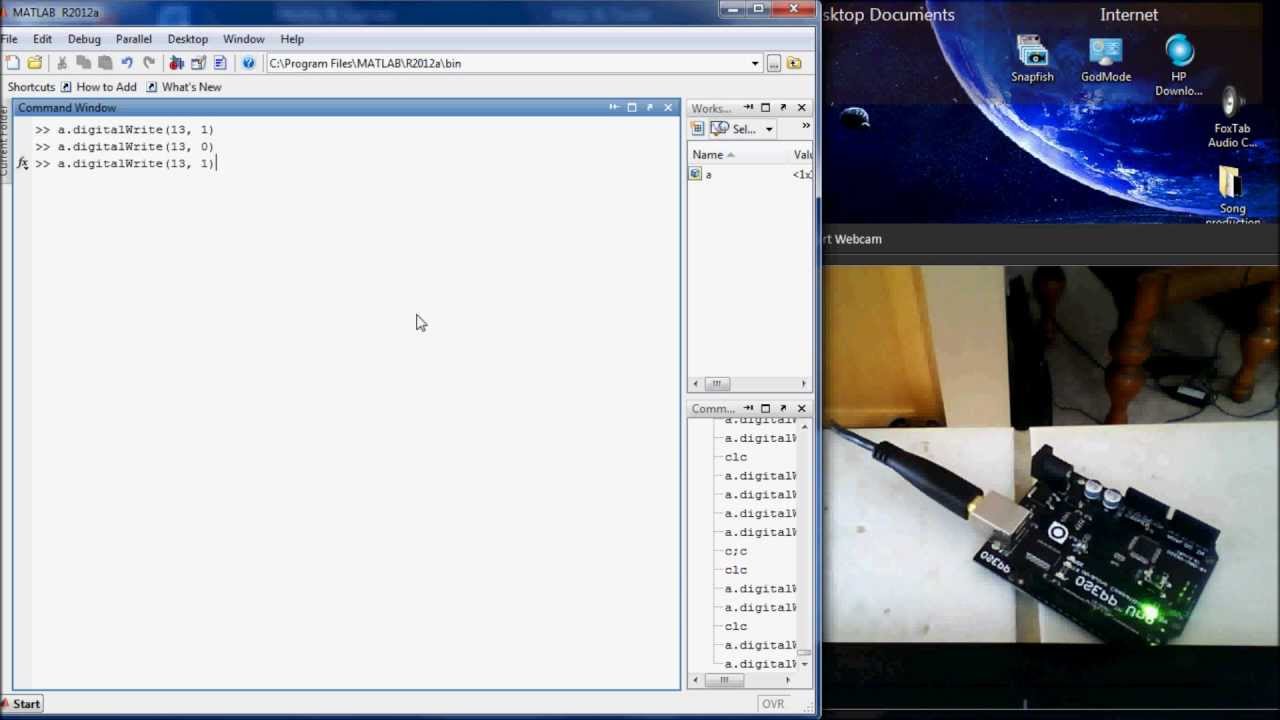Viewport: 1280px width, 720px height.
Task: Click the Shortcuts label in shortcuts bar
Action: coord(31,87)
